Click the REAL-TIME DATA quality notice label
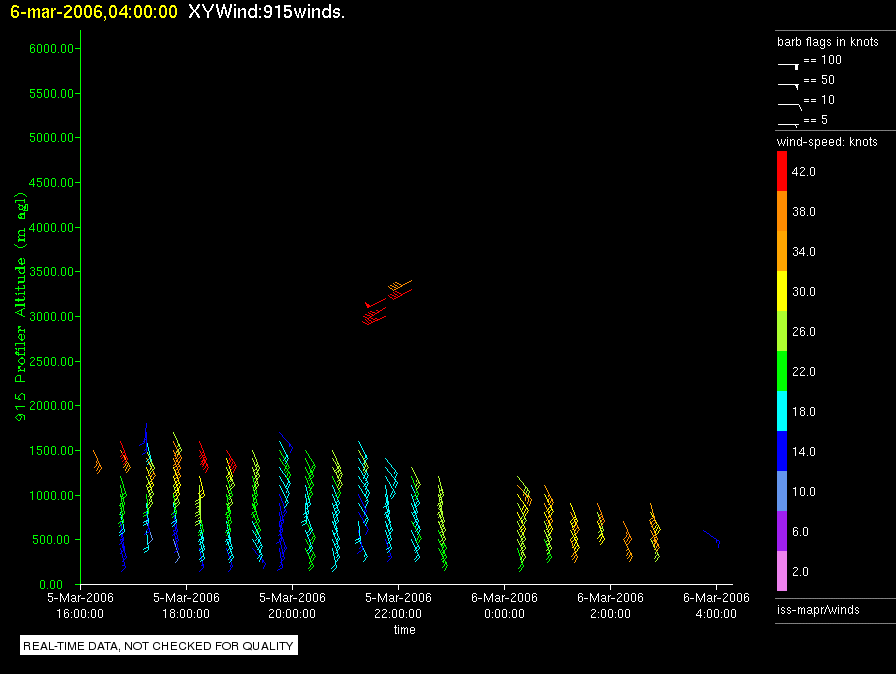 point(159,646)
